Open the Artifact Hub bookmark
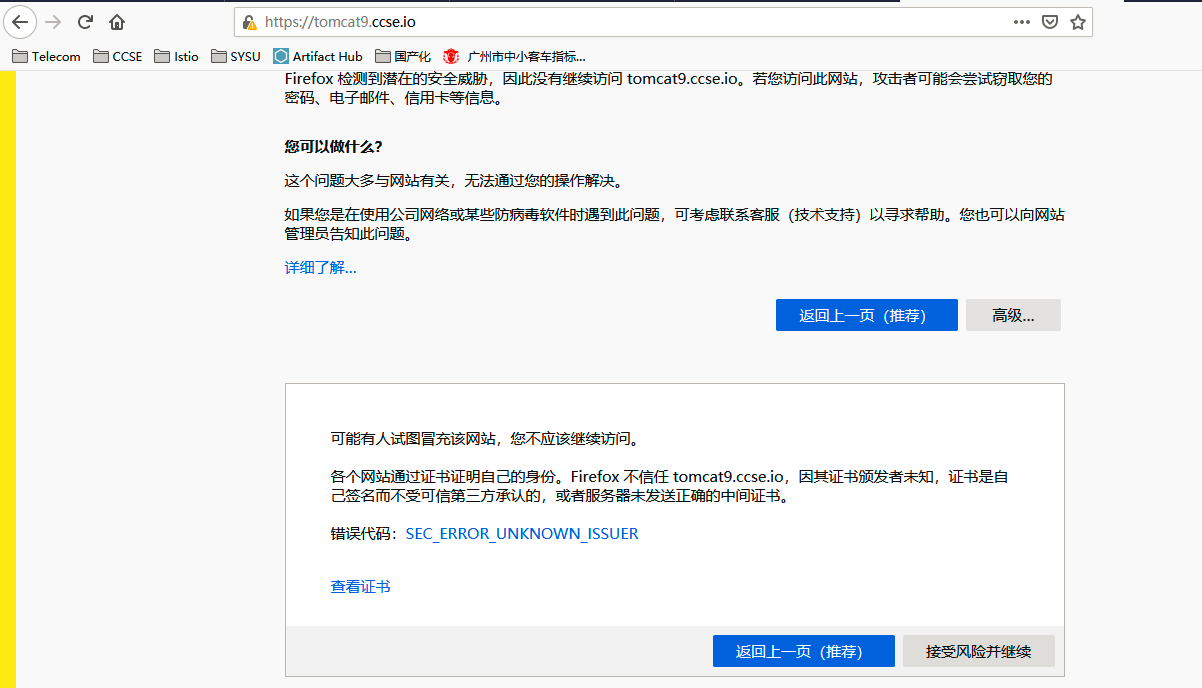 [x=318, y=56]
